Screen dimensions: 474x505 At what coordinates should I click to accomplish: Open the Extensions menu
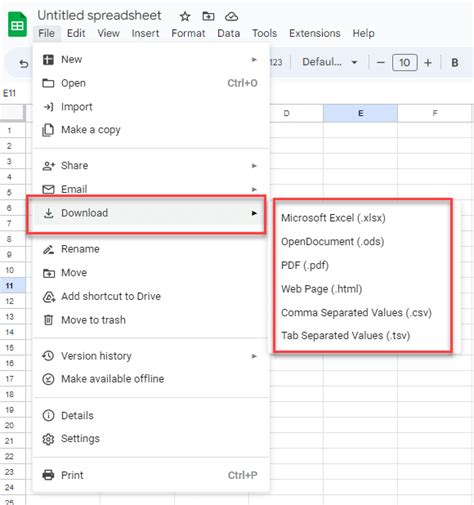[315, 33]
